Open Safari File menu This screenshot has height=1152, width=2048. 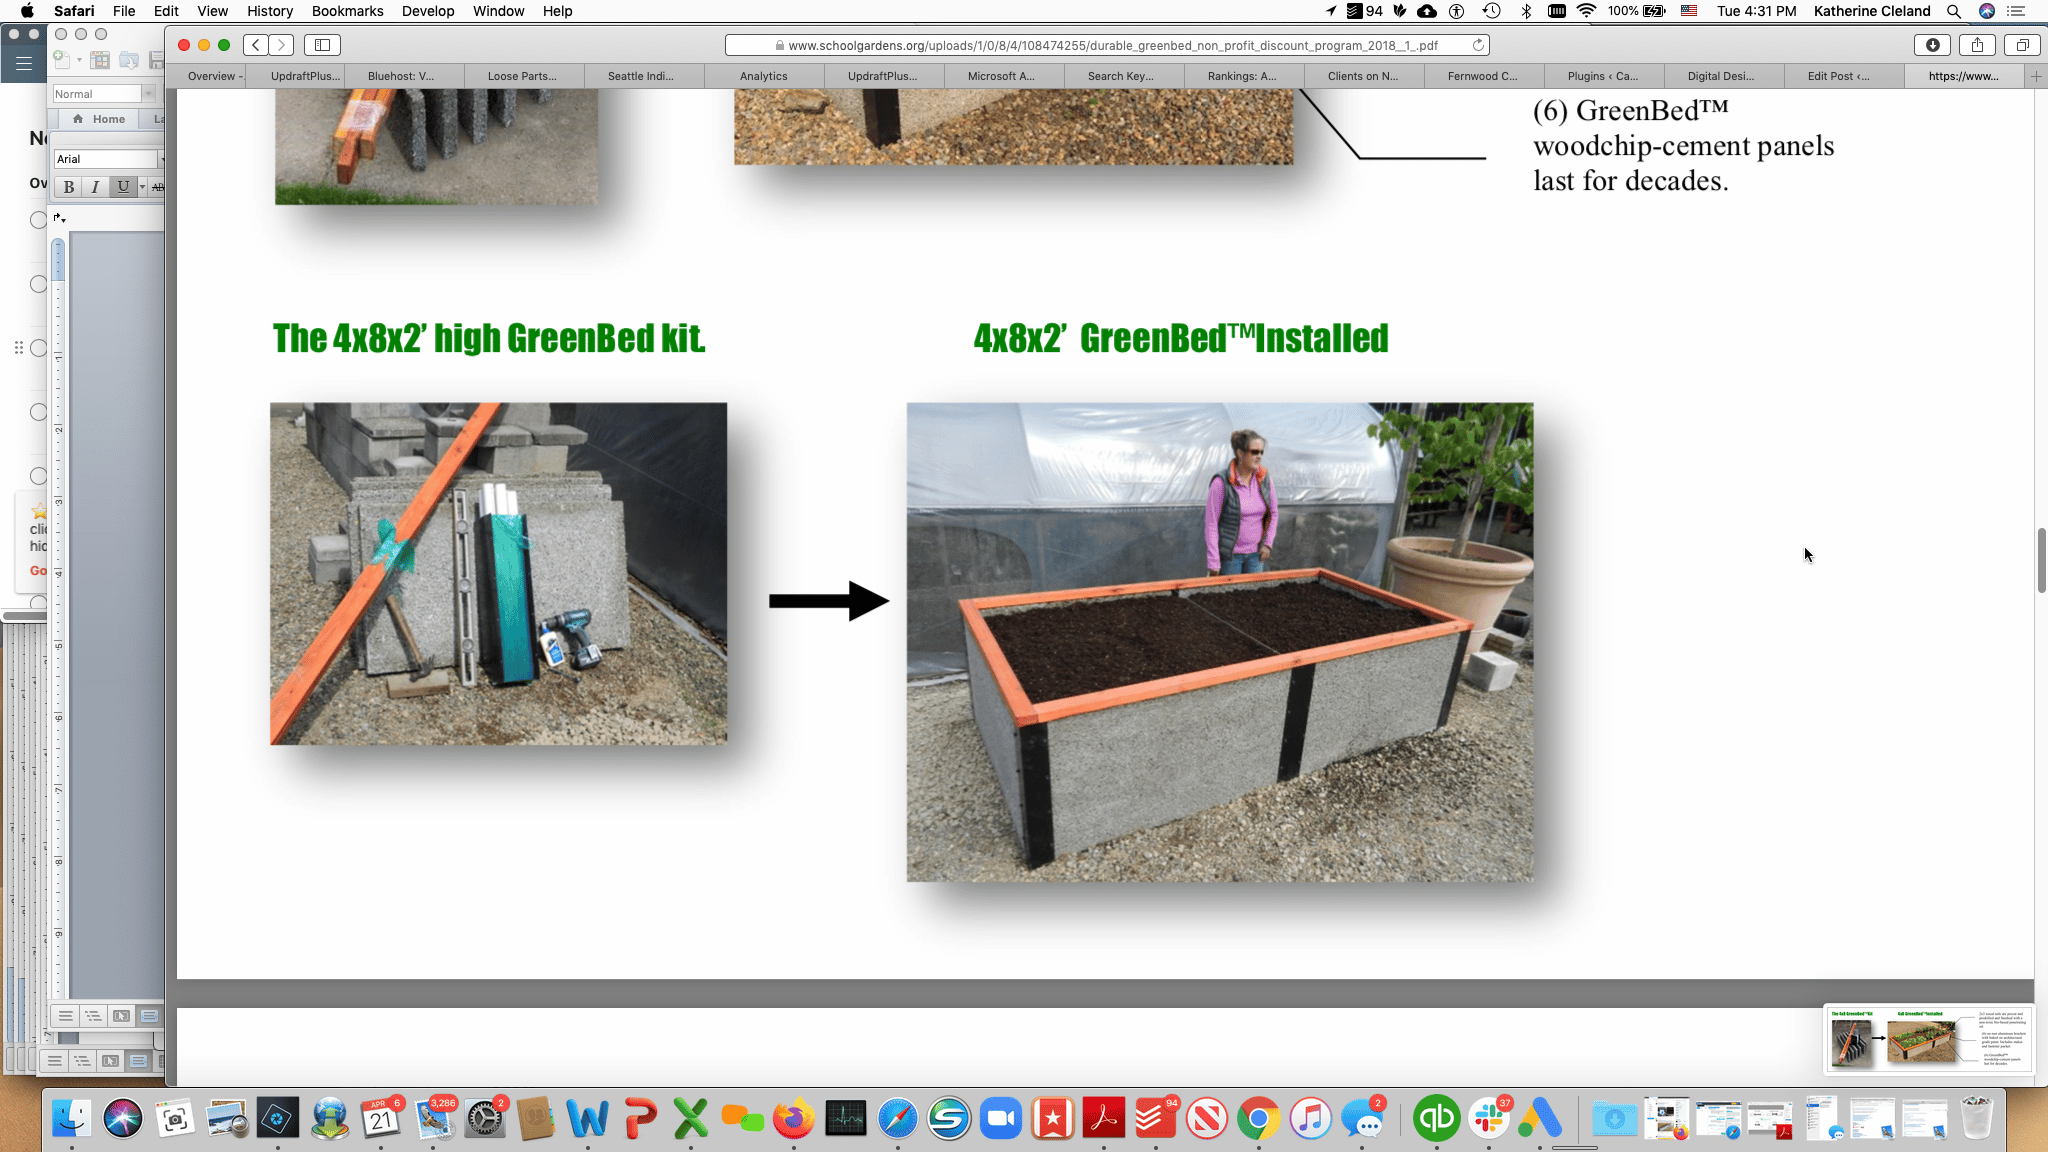(124, 11)
